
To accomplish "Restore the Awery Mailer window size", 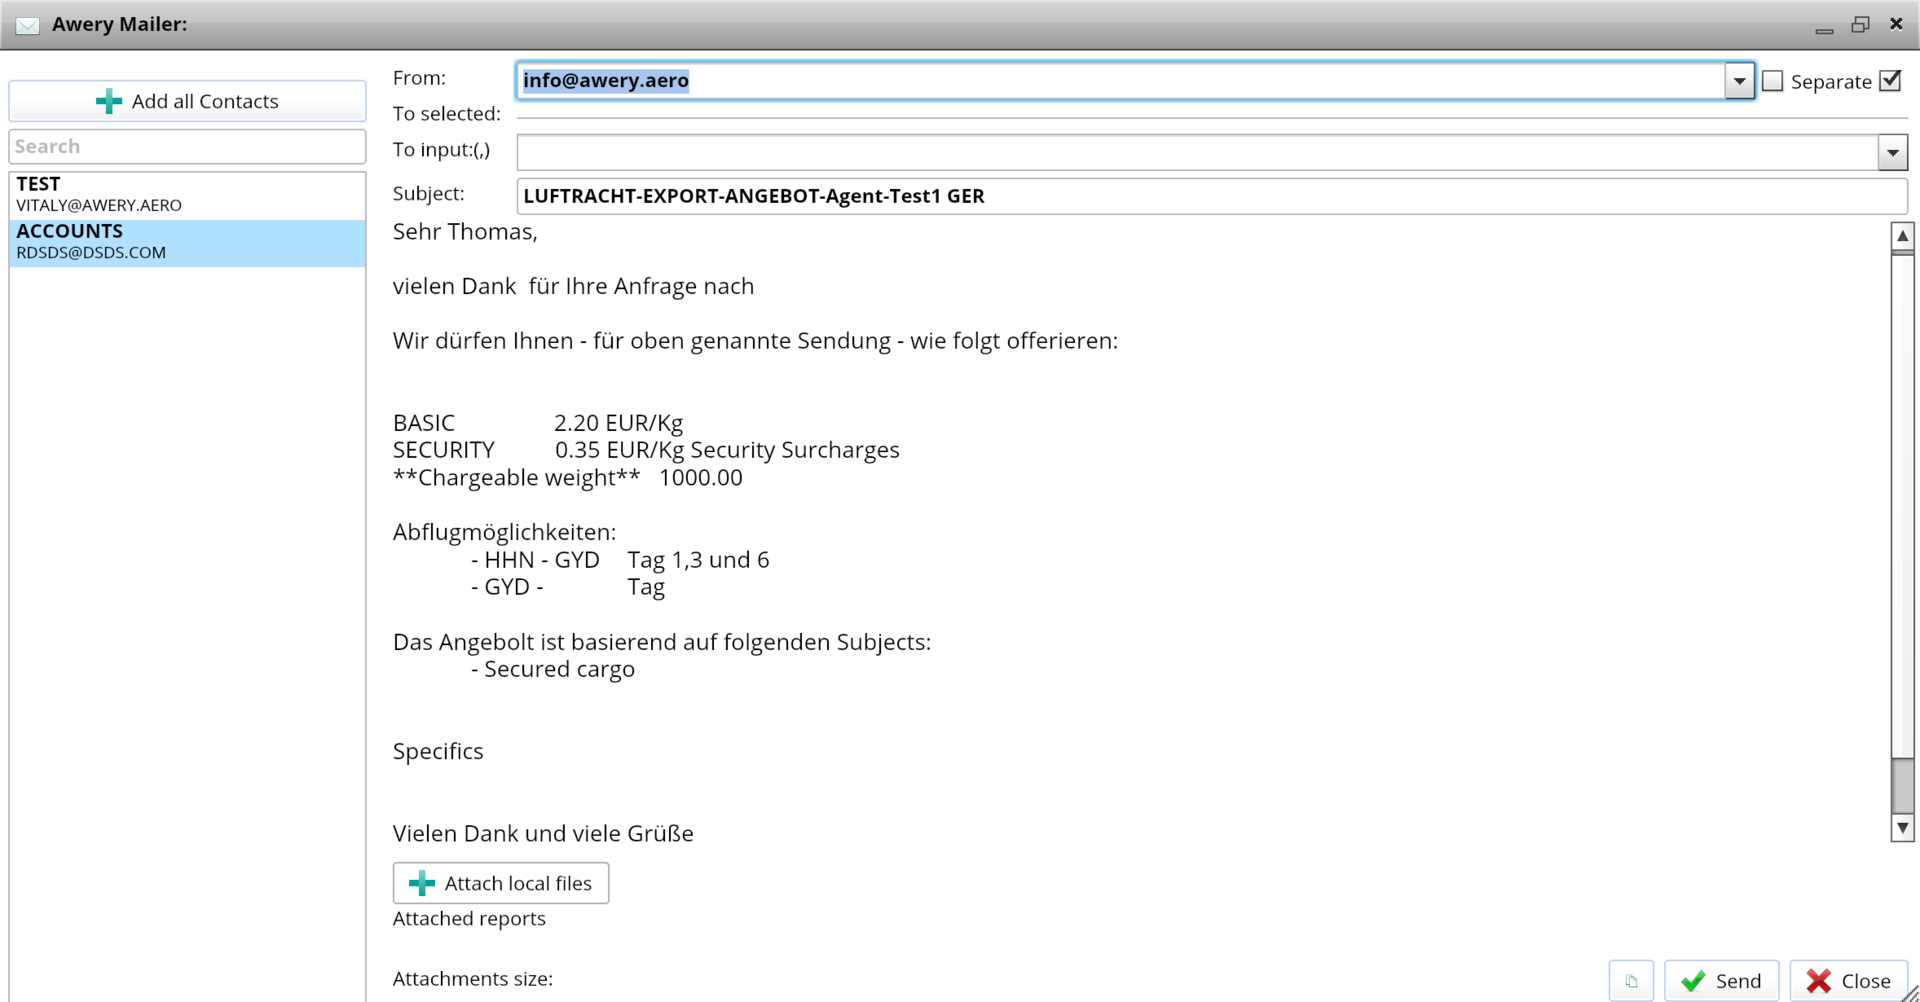I will pyautogui.click(x=1860, y=25).
